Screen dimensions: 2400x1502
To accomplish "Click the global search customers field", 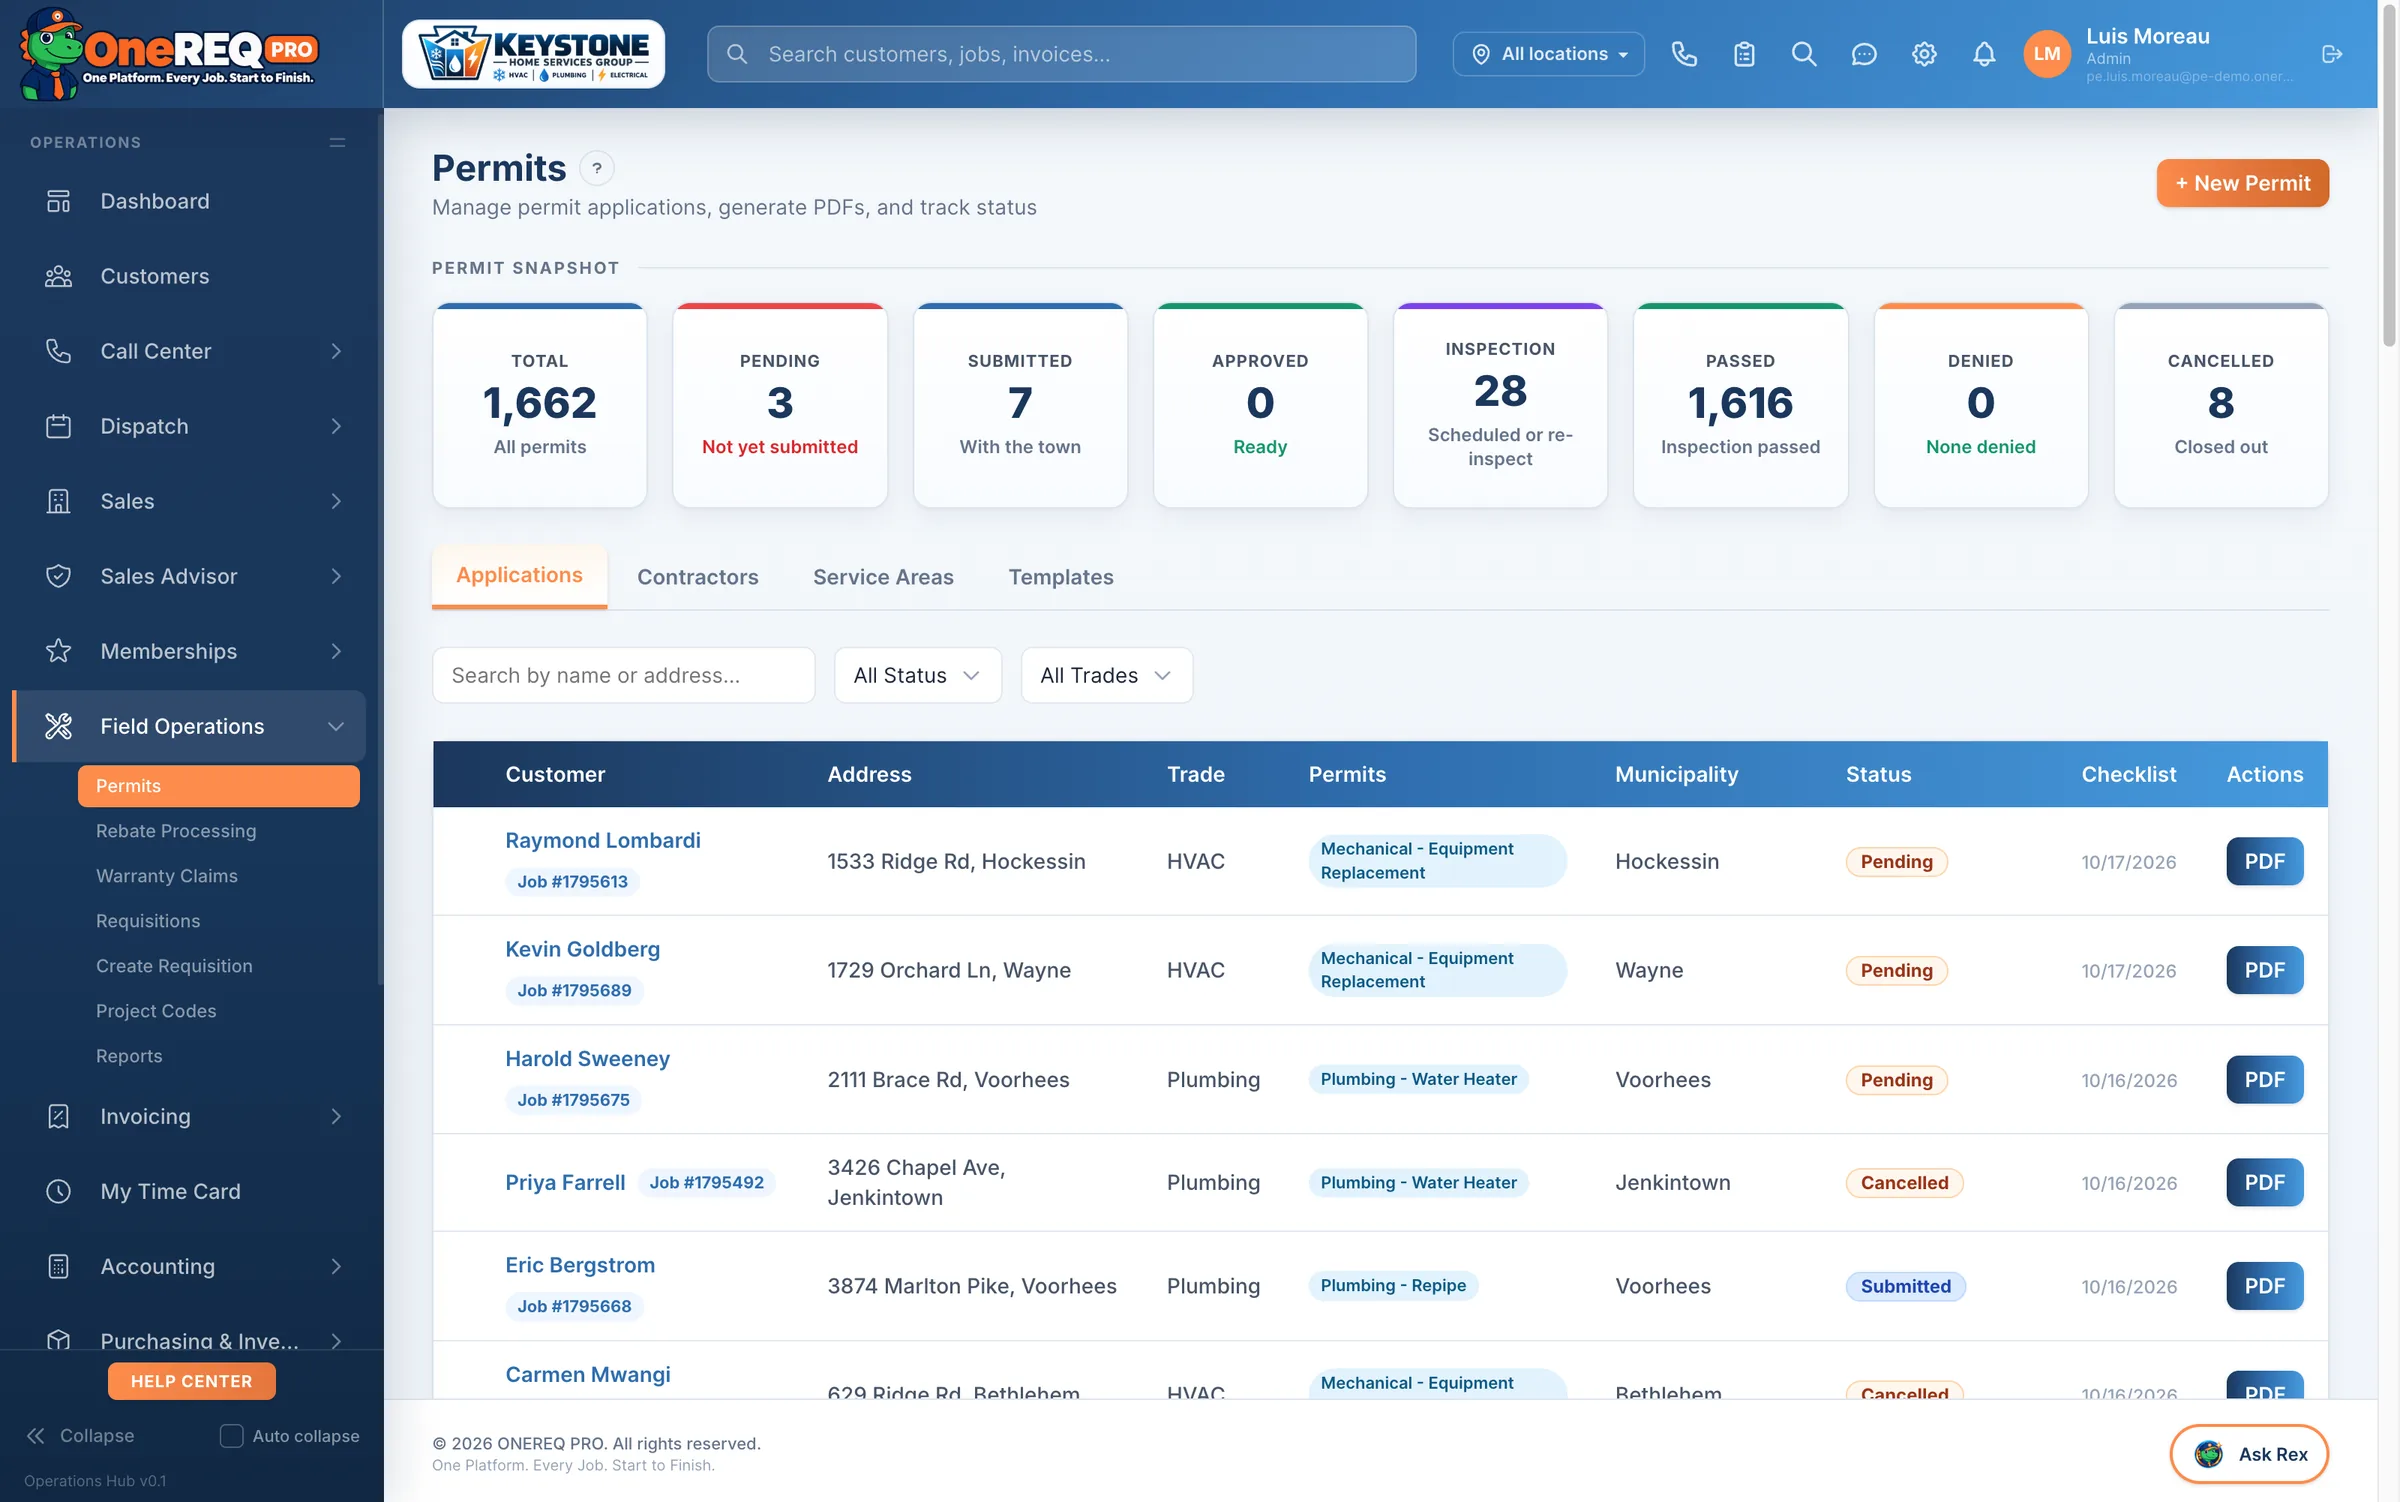I will (1061, 54).
